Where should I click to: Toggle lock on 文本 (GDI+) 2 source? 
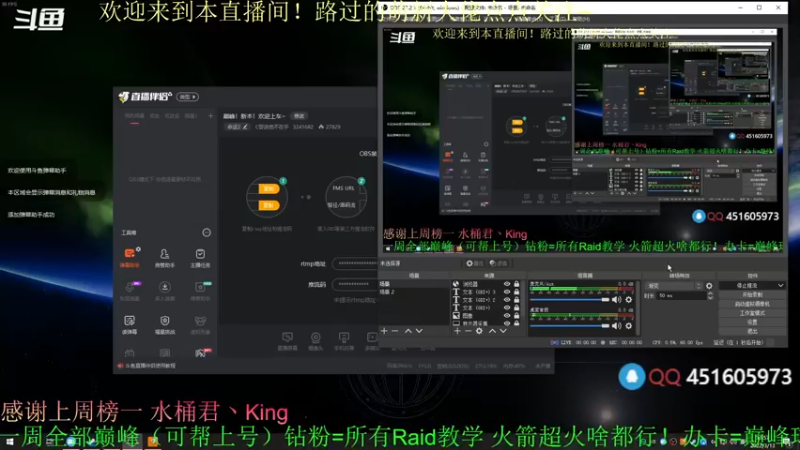pyautogui.click(x=516, y=299)
